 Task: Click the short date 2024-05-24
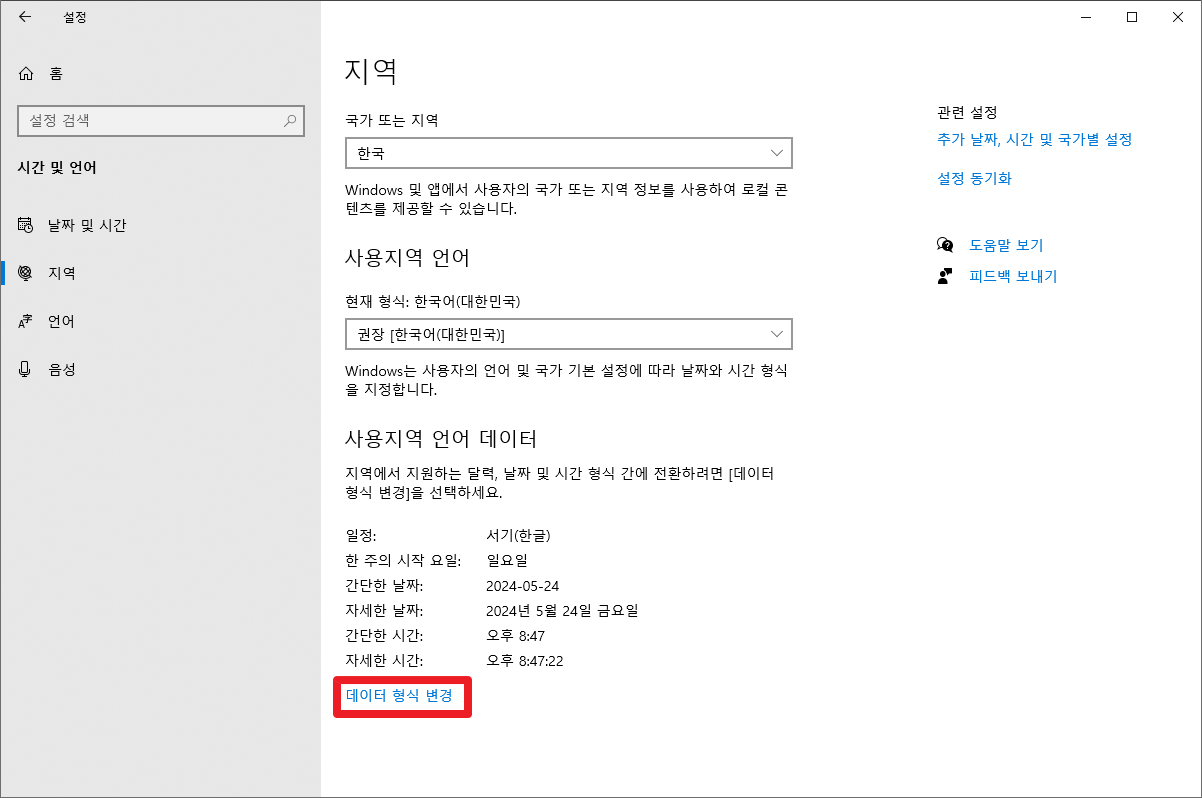pos(522,586)
